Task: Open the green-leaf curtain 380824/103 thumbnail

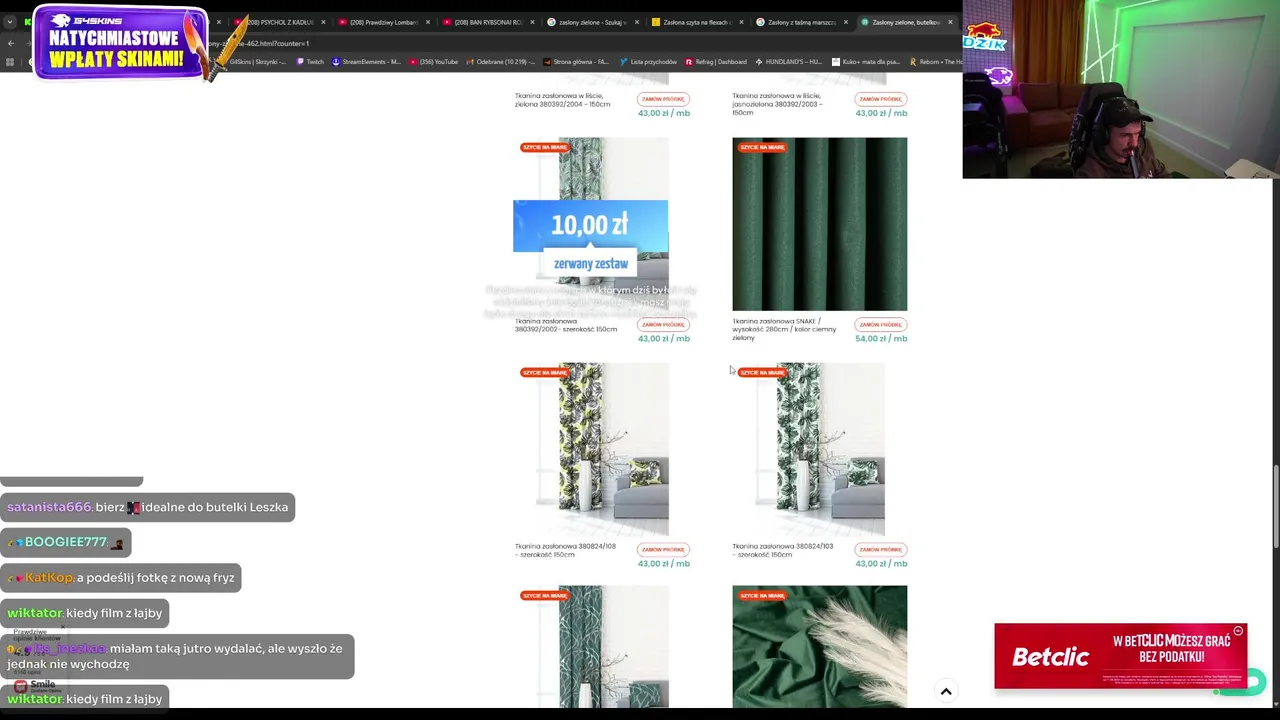Action: click(819, 449)
